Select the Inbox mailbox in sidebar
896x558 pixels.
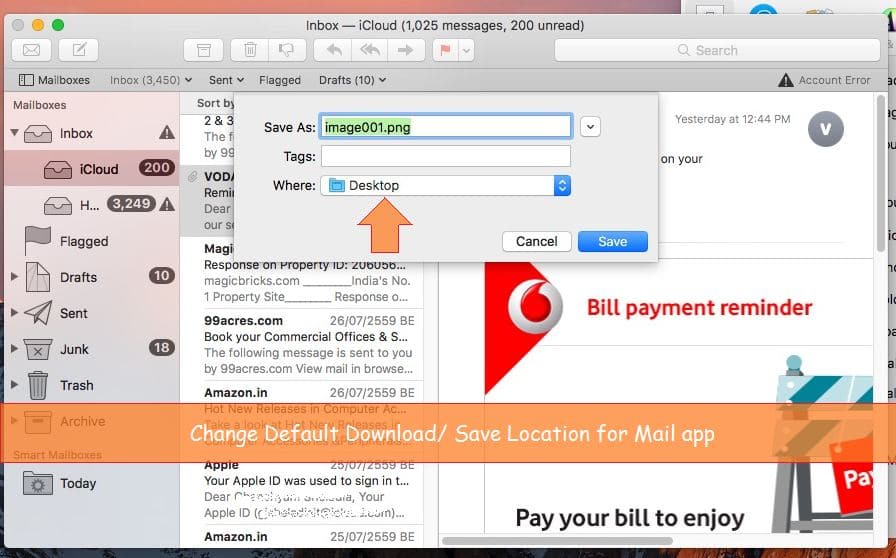pos(76,133)
